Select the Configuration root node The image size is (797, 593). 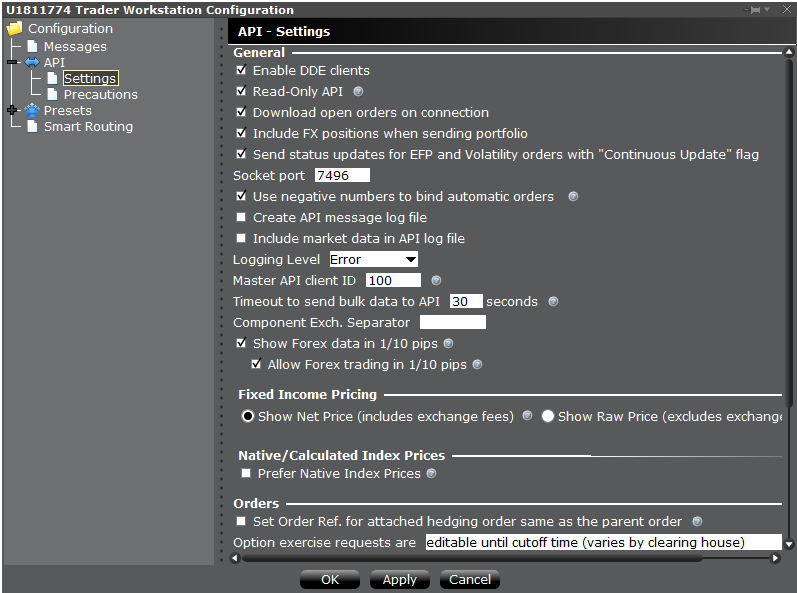70,28
